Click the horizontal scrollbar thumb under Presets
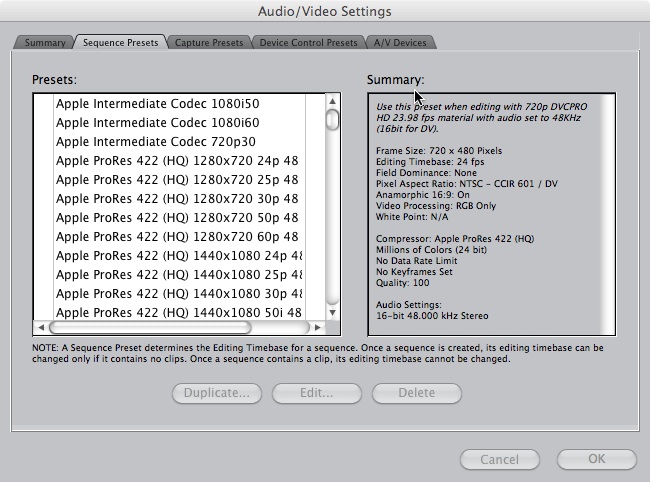Image resolution: width=650 pixels, height=482 pixels. (x=150, y=327)
